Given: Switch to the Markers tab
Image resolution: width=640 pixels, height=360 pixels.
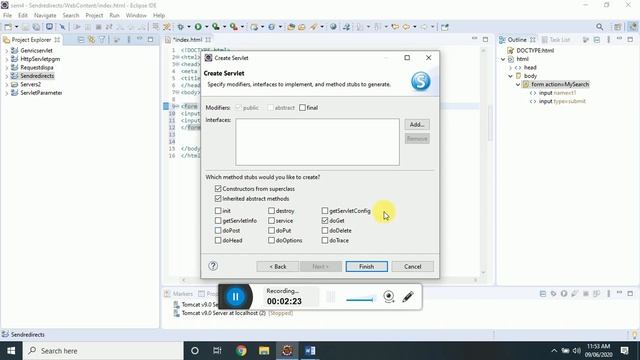Looking at the screenshot, I should coord(178,293).
